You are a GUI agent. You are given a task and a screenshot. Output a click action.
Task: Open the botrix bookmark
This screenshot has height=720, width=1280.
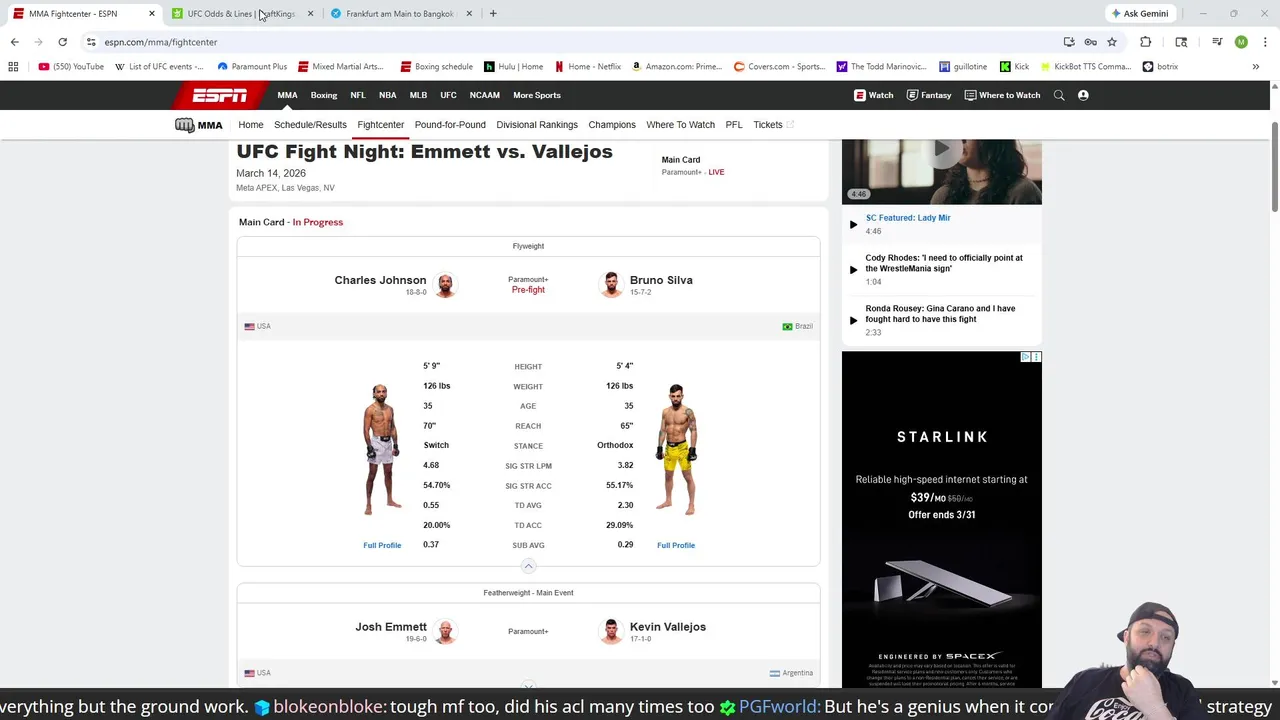[x=1160, y=67]
